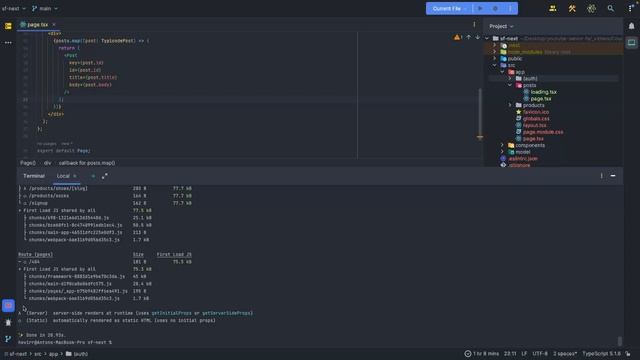This screenshot has width=640, height=360.
Task: Close the page.tsx editor tab
Action: point(54,24)
